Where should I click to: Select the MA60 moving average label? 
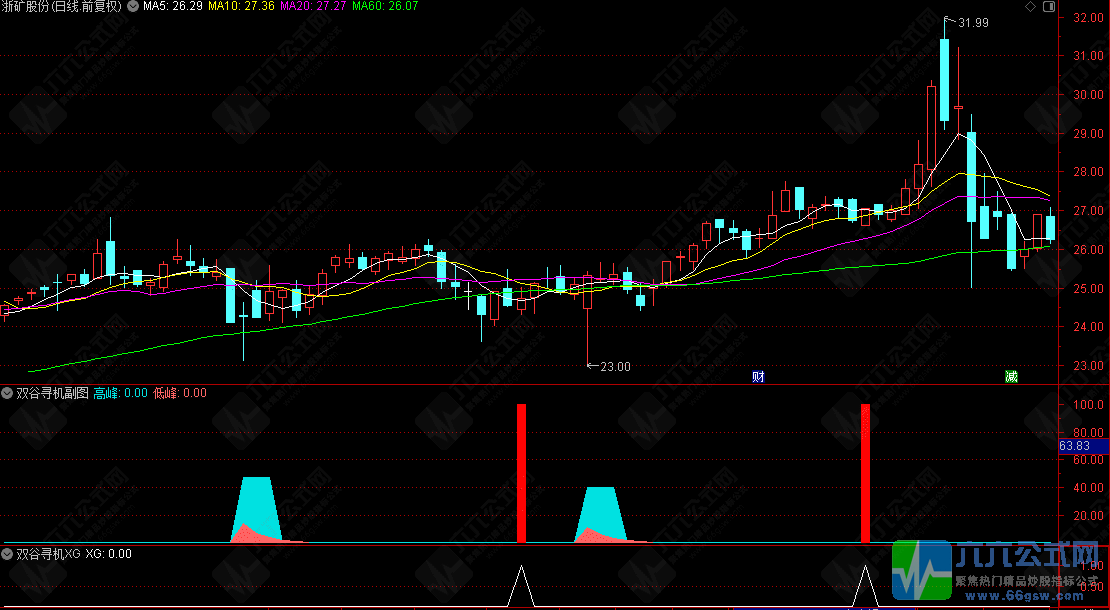(x=385, y=6)
